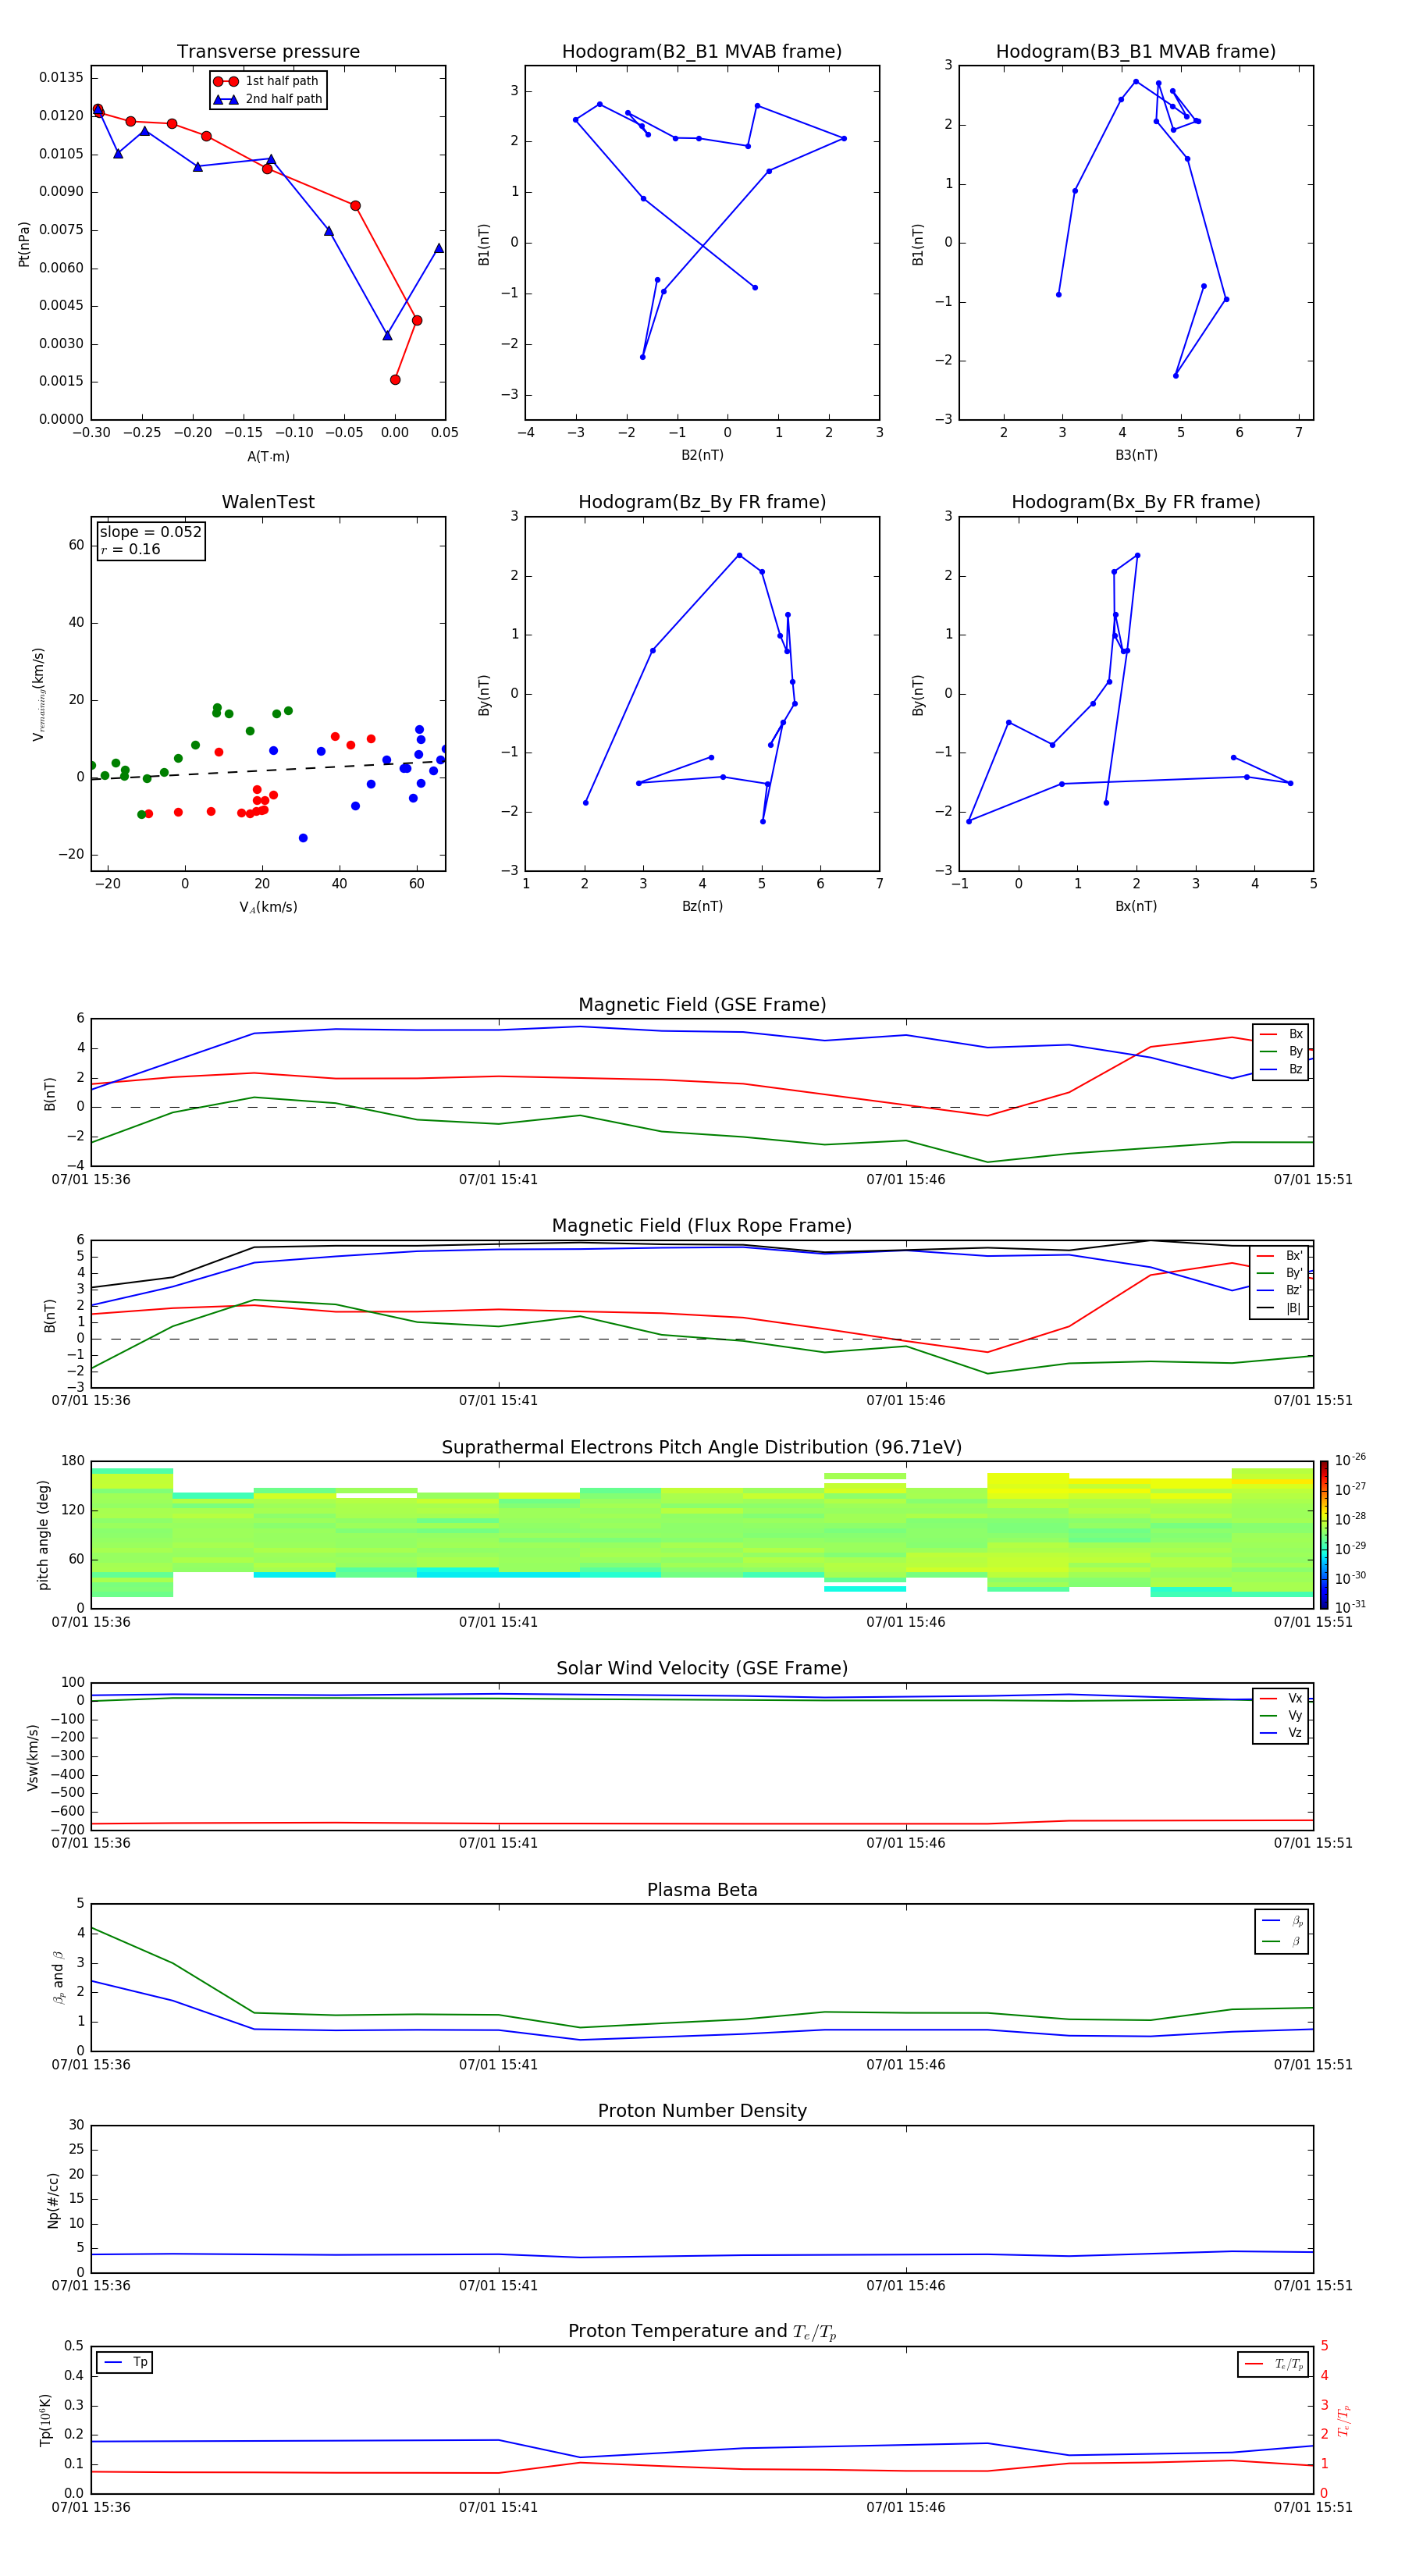Image resolution: width=1405 pixels, height=2576 pixels.
Task: Click the '1st half path' legend entry
Action: point(266,81)
